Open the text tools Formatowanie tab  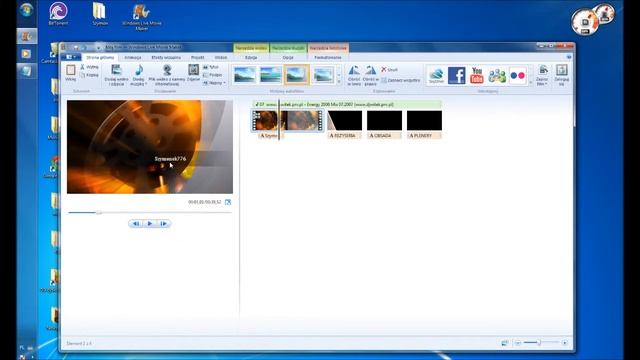(328, 58)
